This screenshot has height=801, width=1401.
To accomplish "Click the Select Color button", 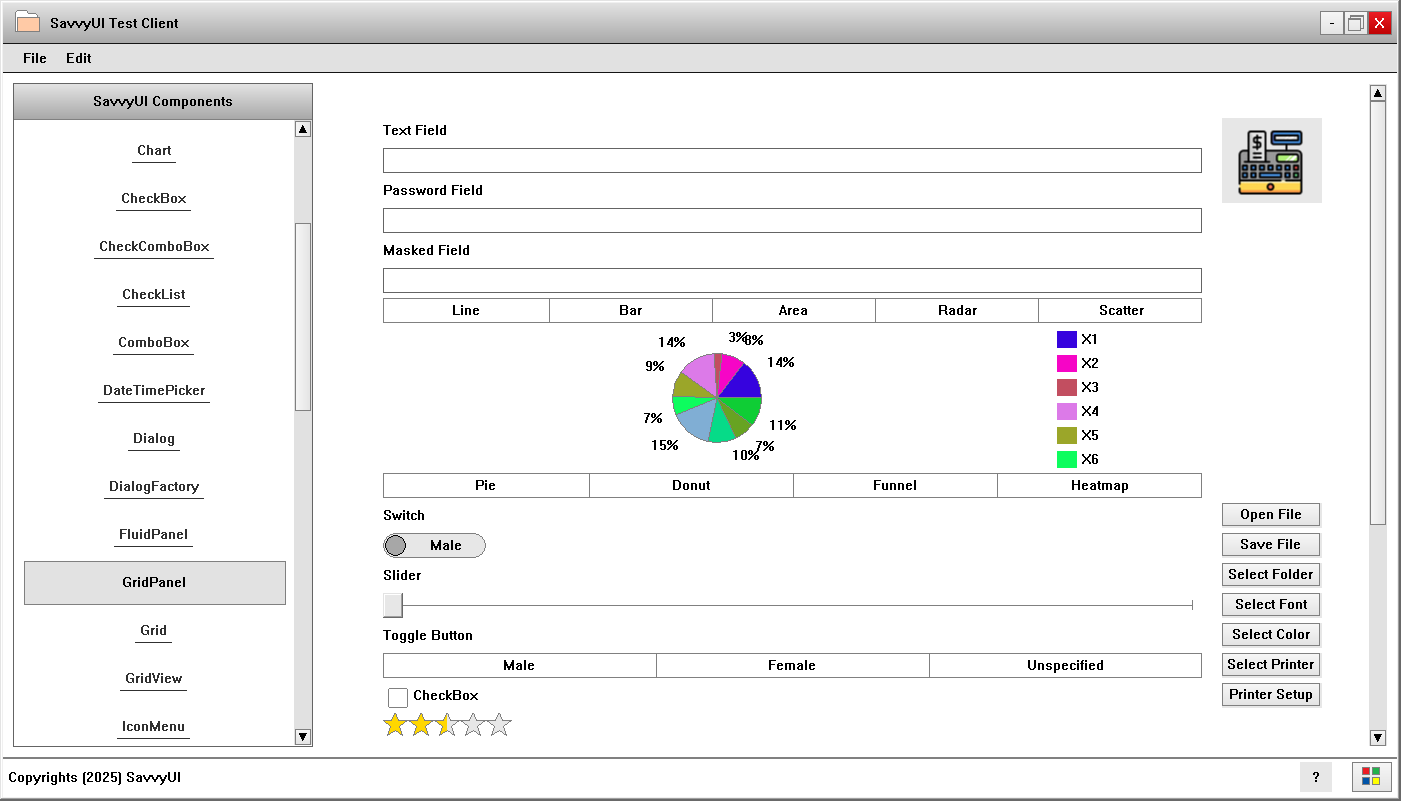I will tap(1270, 634).
